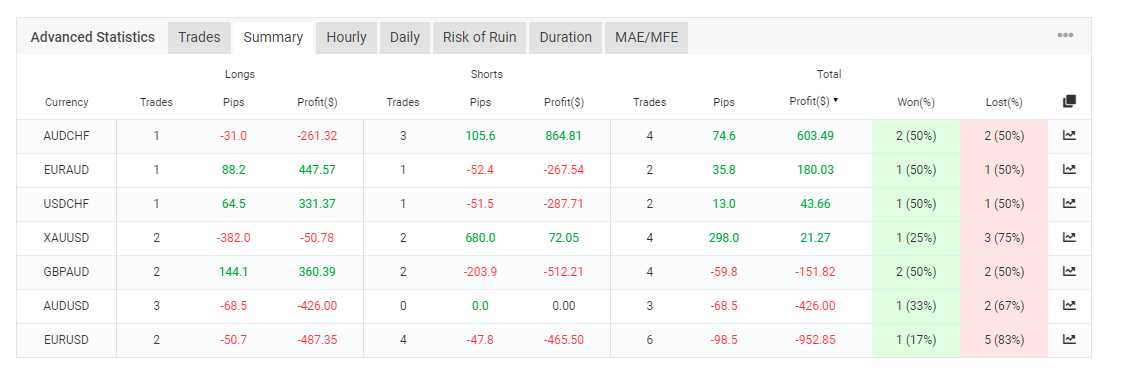Open the chart icon for EURAUD row
This screenshot has width=1132, height=372.
[1069, 169]
